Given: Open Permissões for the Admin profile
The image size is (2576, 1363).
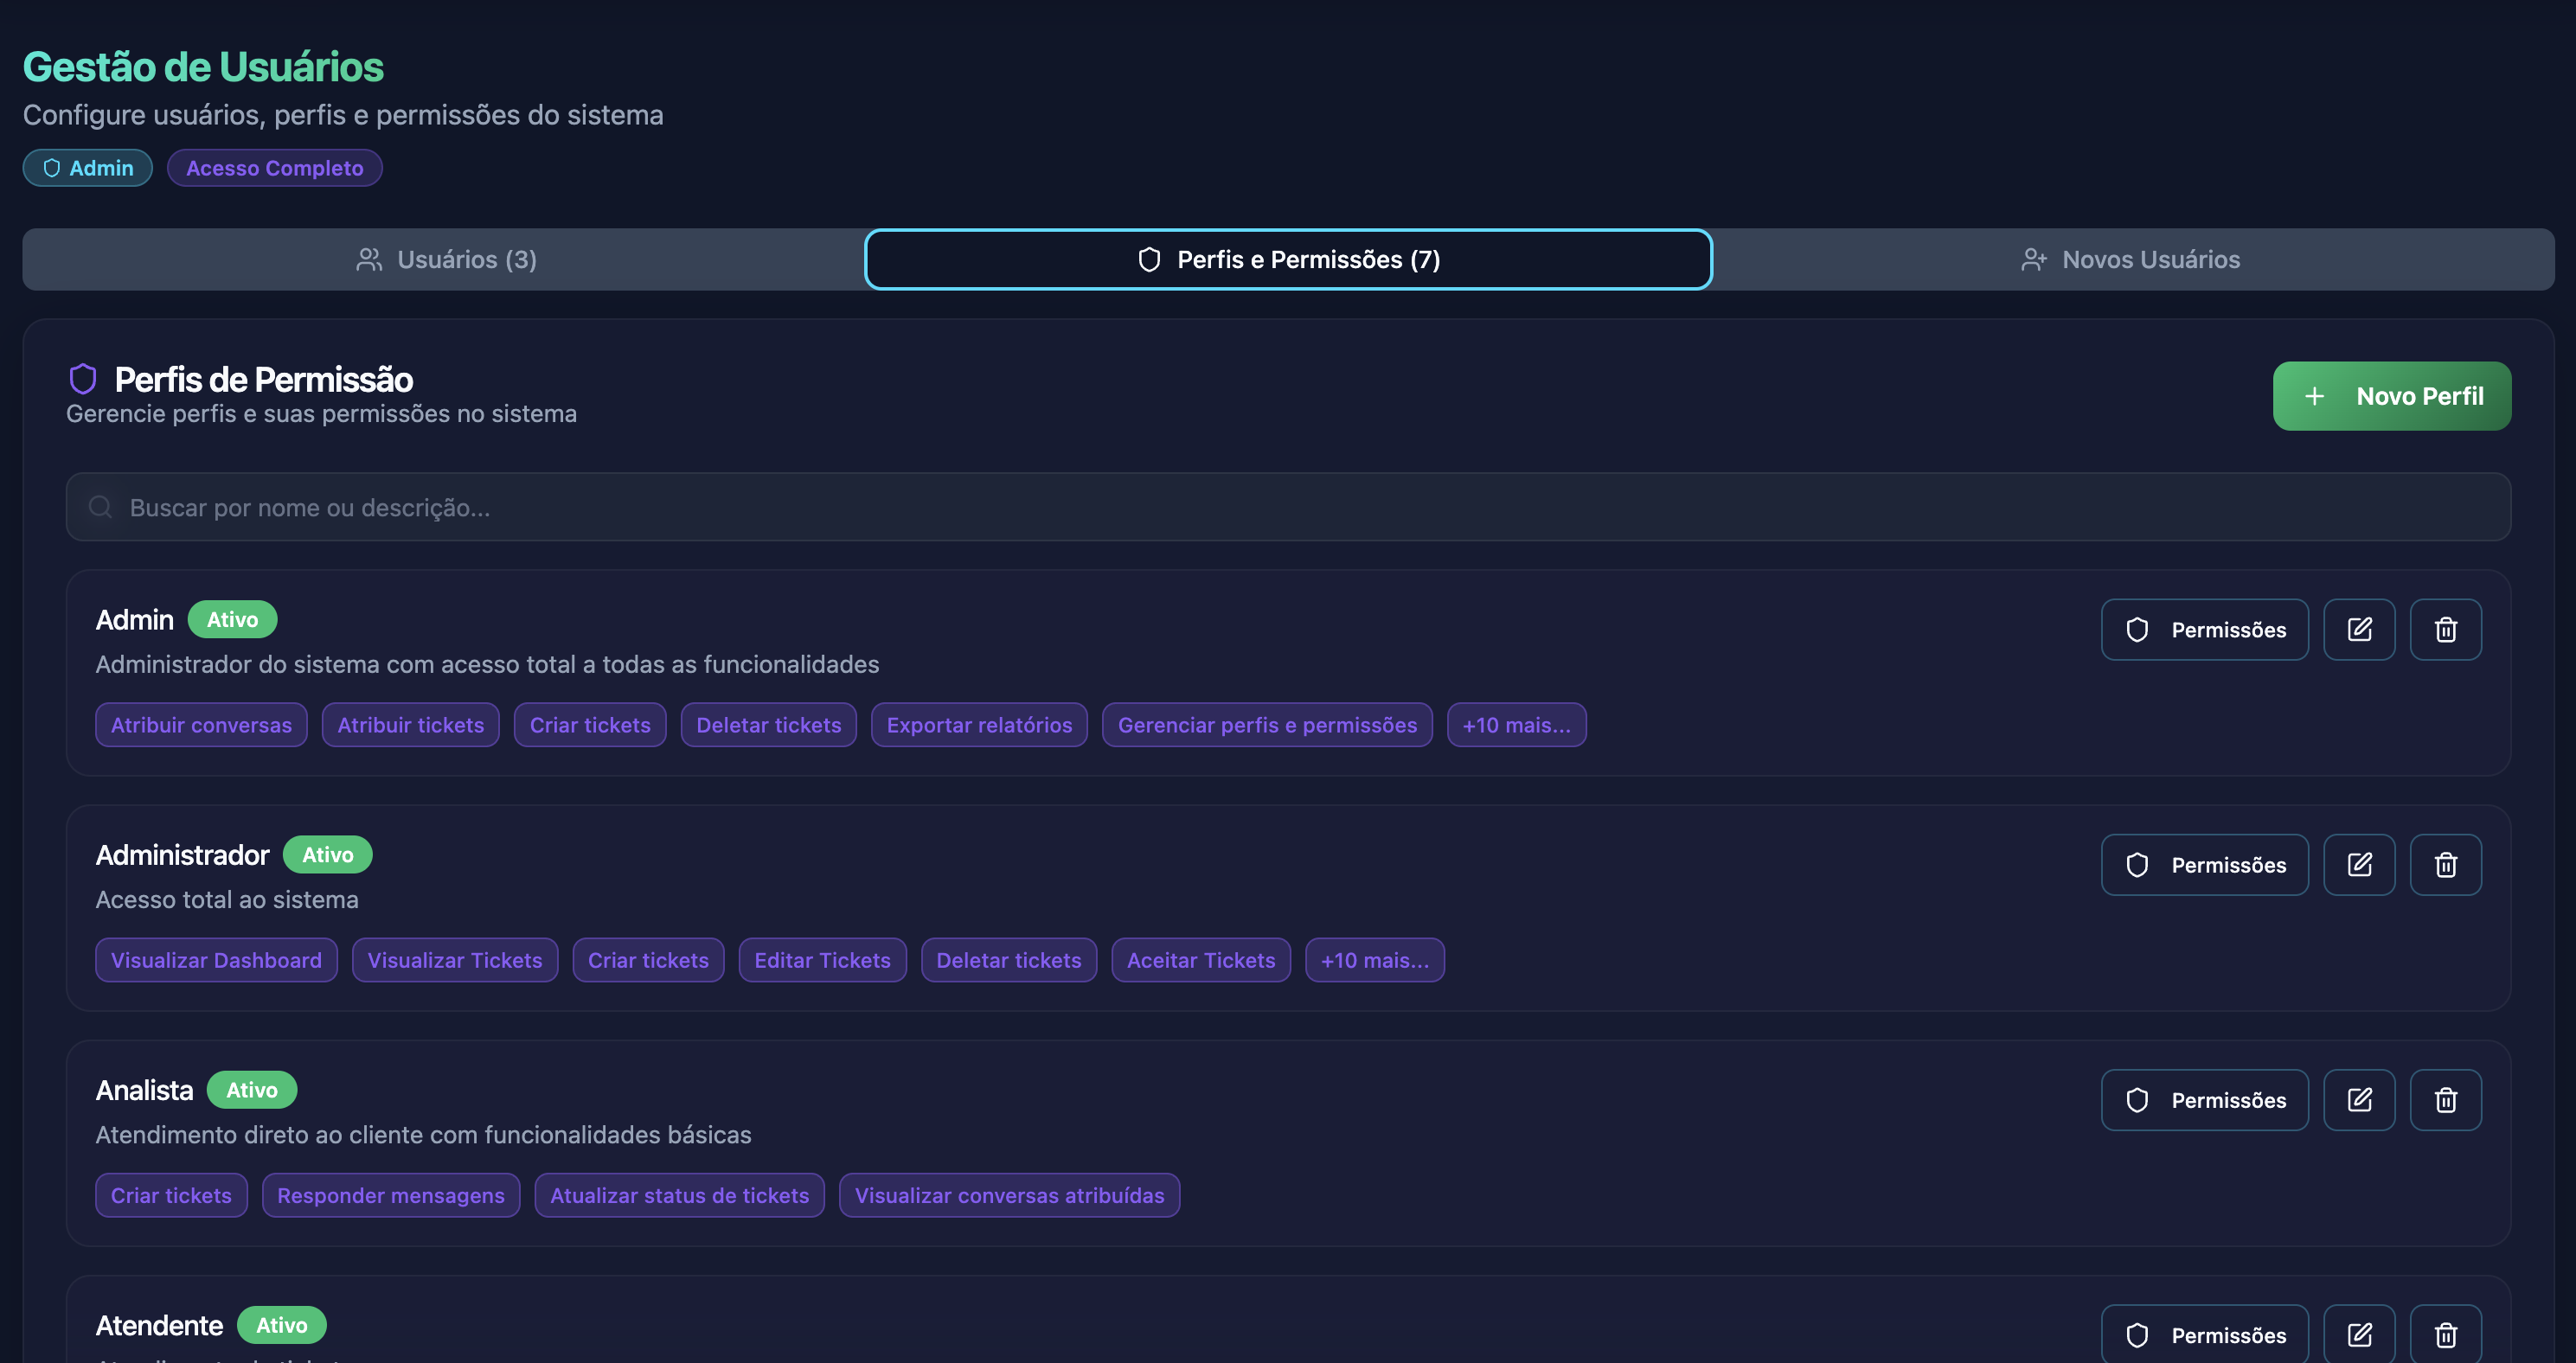Looking at the screenshot, I should click(x=2204, y=629).
